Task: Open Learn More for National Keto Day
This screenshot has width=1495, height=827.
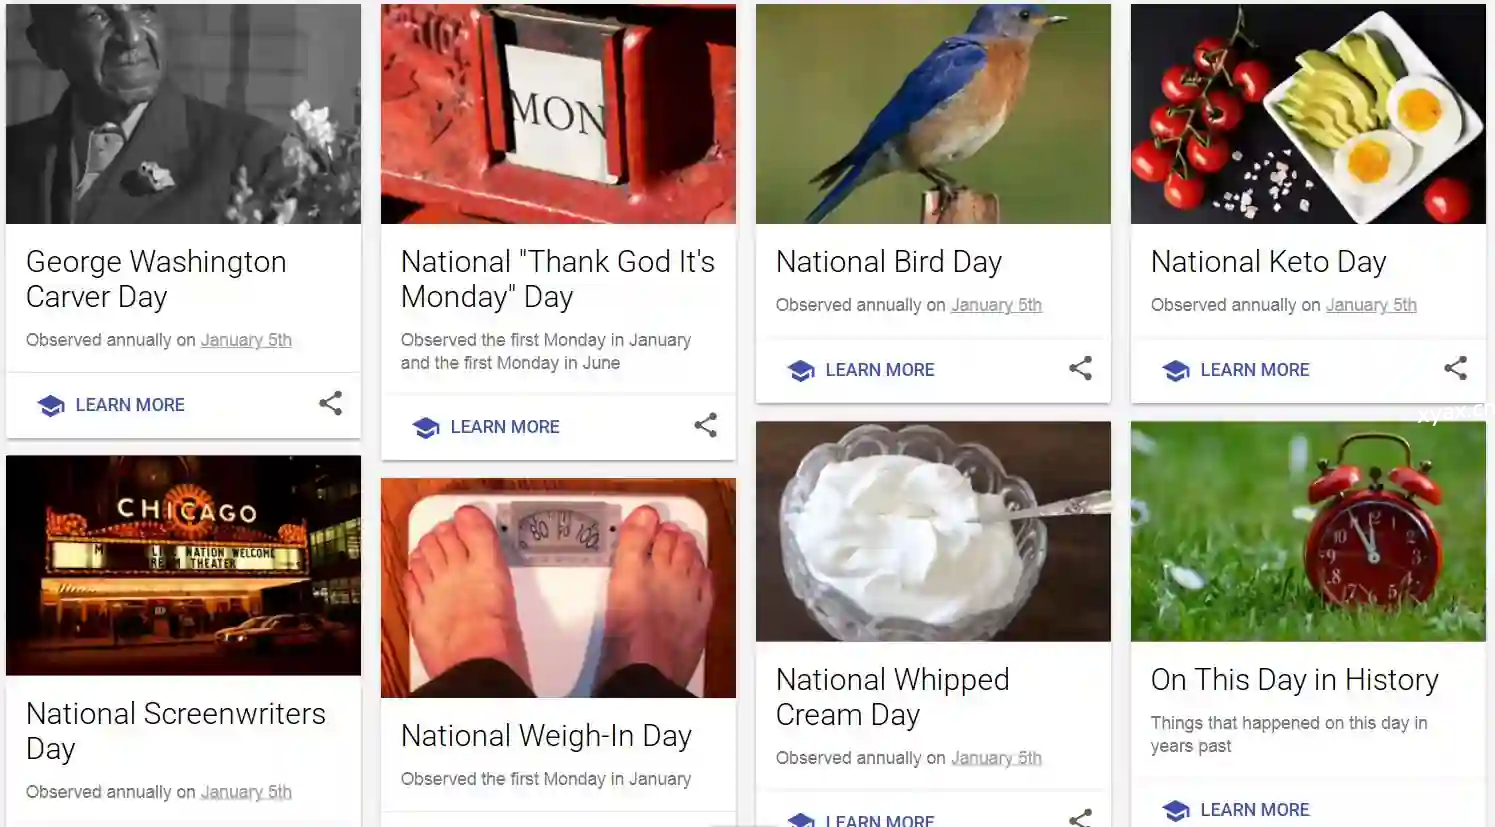Action: [x=1254, y=370]
